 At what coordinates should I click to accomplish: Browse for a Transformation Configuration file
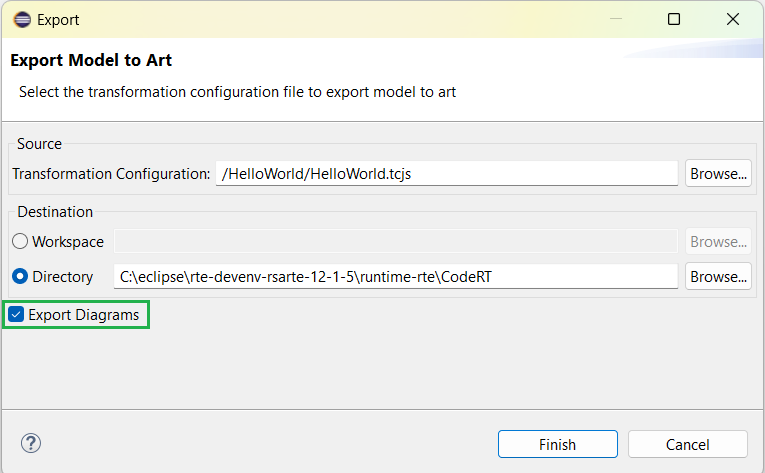718,173
